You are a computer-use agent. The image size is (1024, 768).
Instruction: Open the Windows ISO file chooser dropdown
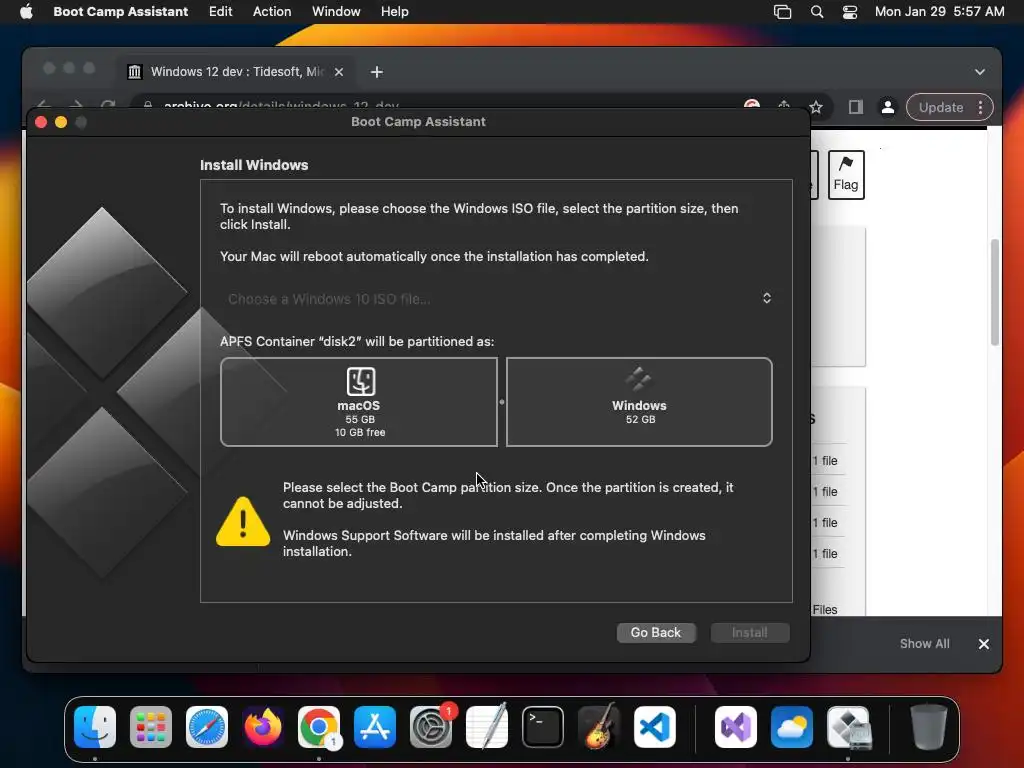click(496, 298)
